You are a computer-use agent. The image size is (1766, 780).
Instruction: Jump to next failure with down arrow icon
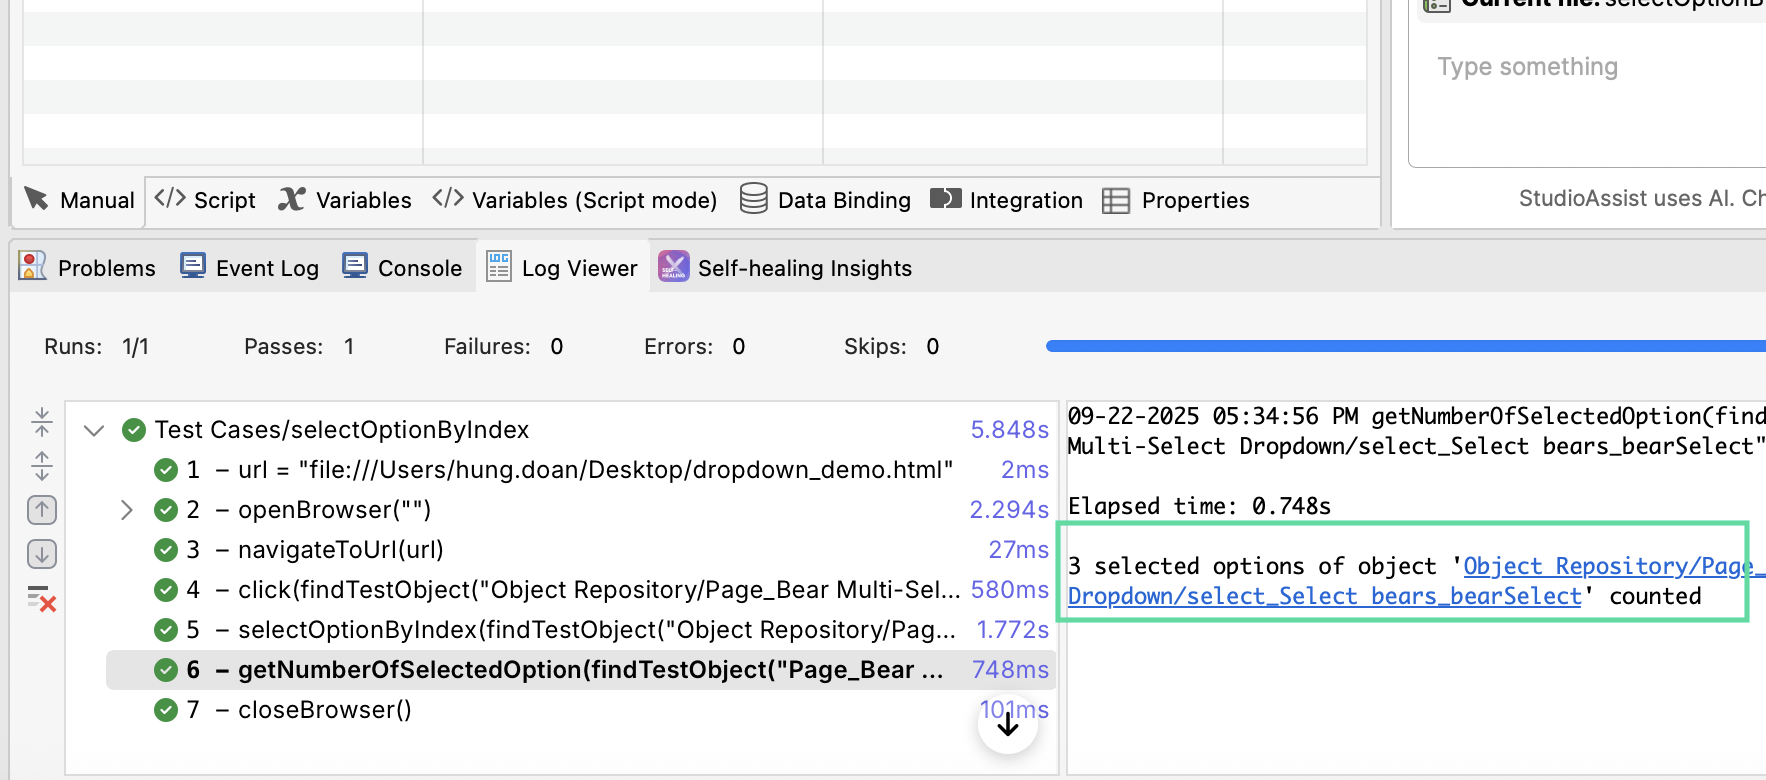[42, 554]
